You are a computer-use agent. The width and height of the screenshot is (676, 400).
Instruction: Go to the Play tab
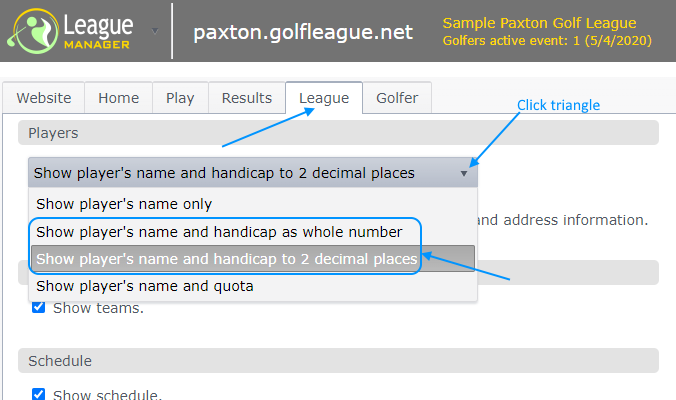(x=180, y=98)
